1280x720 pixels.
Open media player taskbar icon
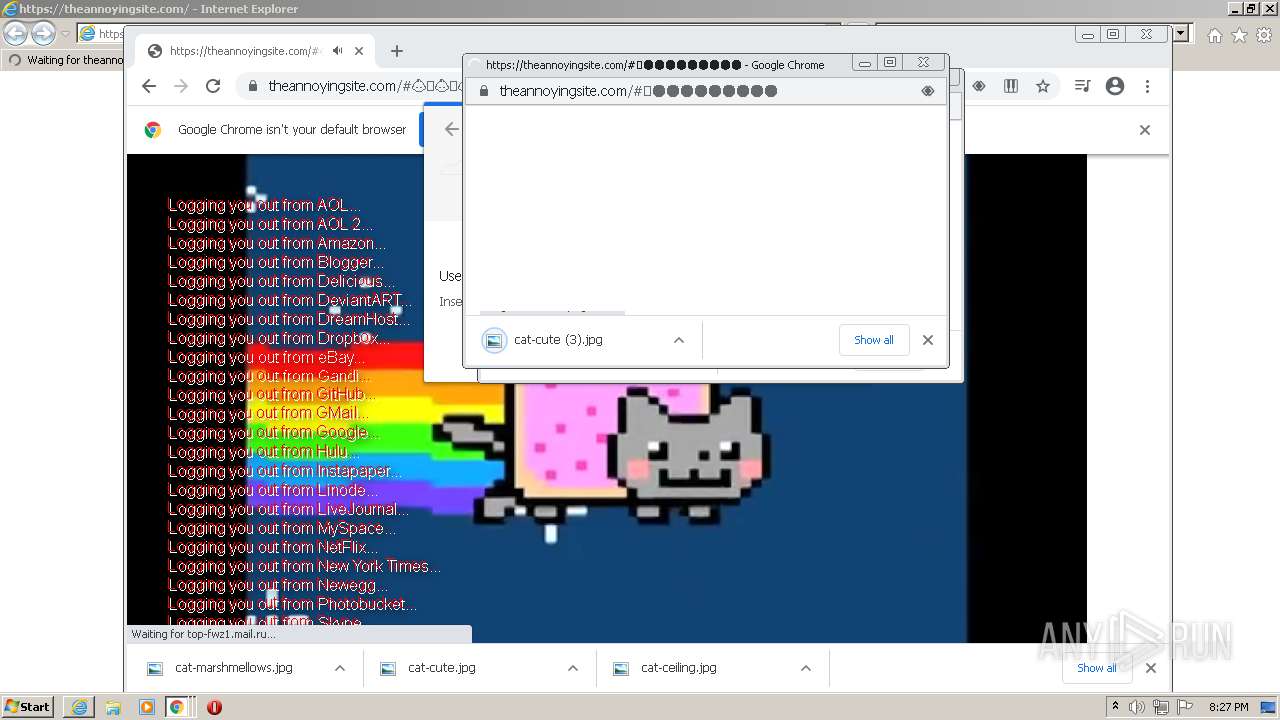pos(146,707)
